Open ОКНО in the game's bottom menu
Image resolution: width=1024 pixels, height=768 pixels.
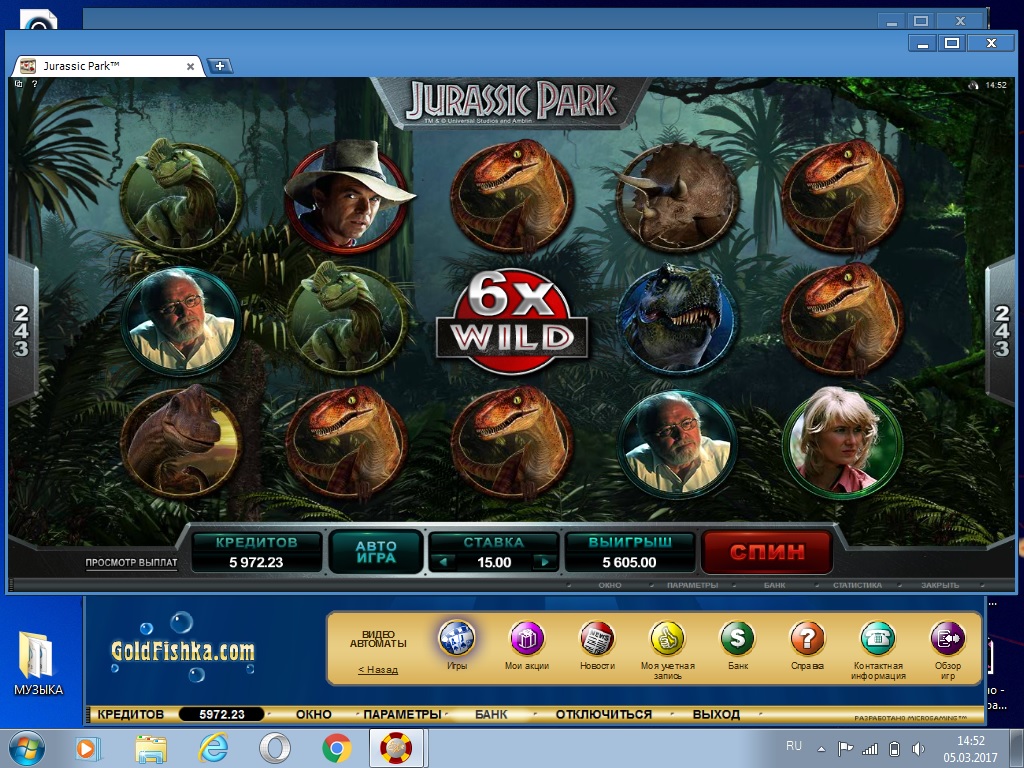click(610, 585)
